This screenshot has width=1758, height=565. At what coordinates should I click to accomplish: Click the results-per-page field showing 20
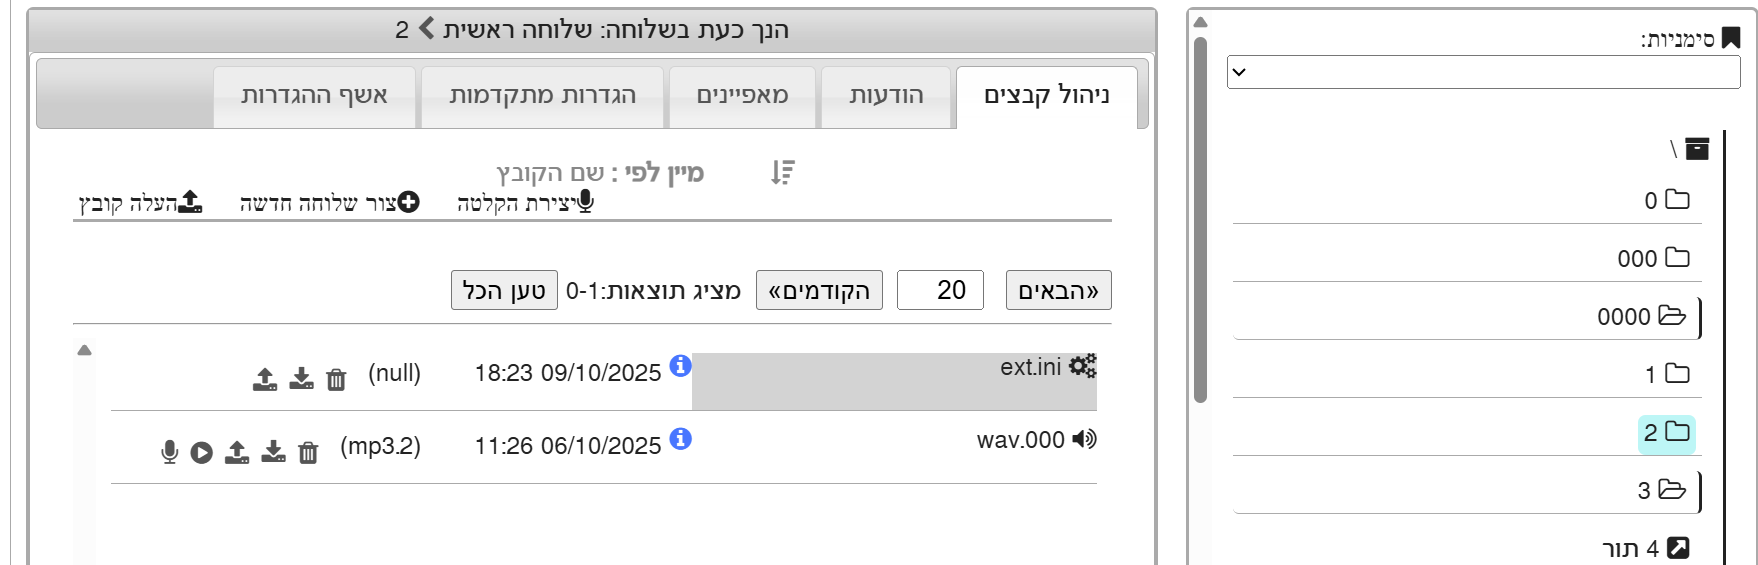[x=940, y=291]
